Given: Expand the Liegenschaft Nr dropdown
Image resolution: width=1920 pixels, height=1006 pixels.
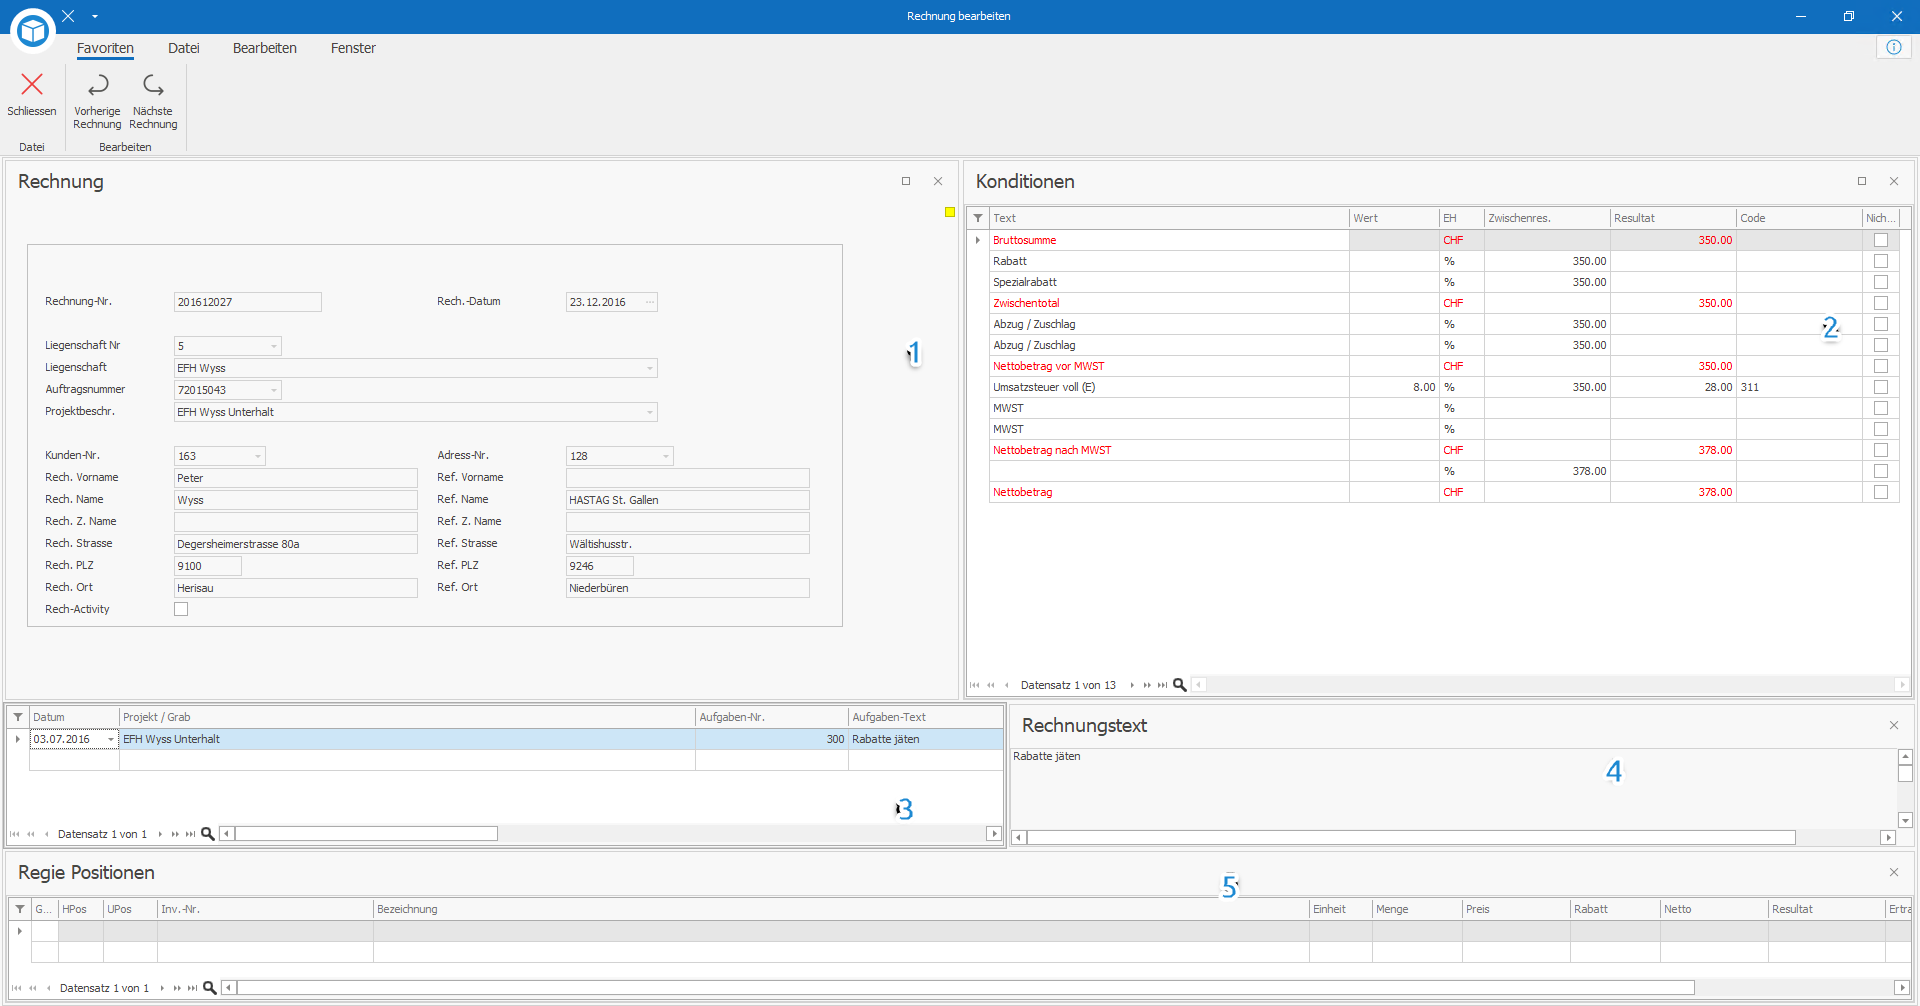Looking at the screenshot, I should pyautogui.click(x=274, y=346).
